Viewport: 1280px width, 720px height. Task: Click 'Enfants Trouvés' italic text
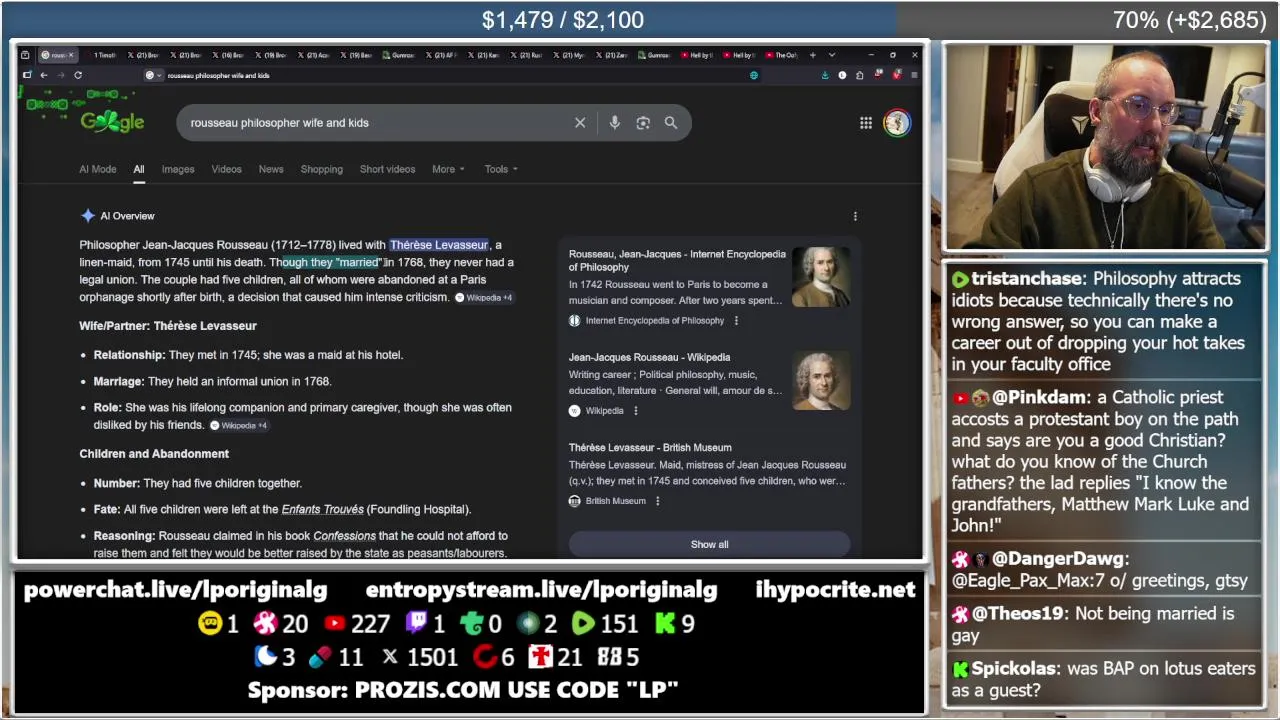pyautogui.click(x=322, y=510)
